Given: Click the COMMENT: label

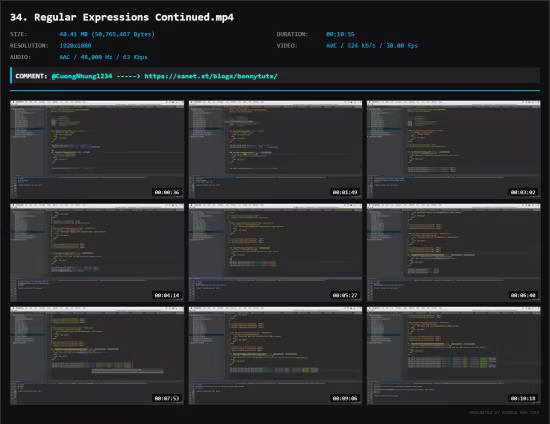Looking at the screenshot, I should coord(31,76).
